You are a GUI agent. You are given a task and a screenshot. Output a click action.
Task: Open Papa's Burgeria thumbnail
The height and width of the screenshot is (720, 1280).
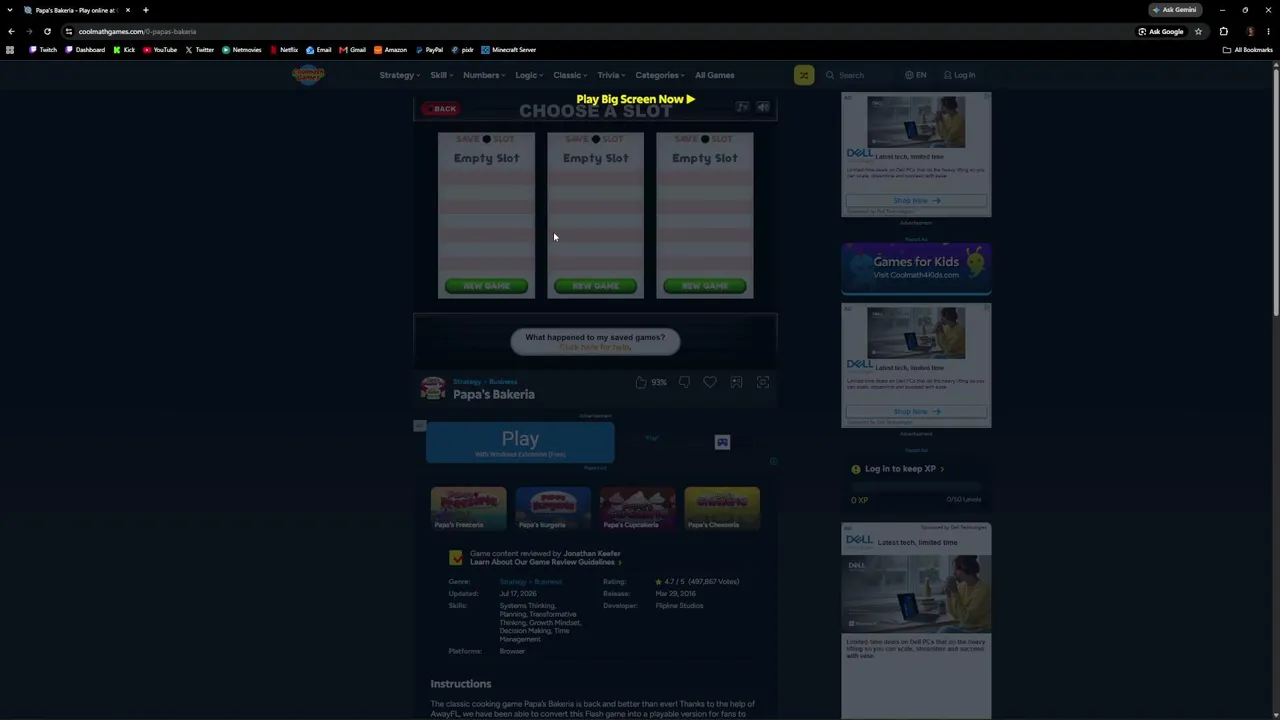[553, 509]
